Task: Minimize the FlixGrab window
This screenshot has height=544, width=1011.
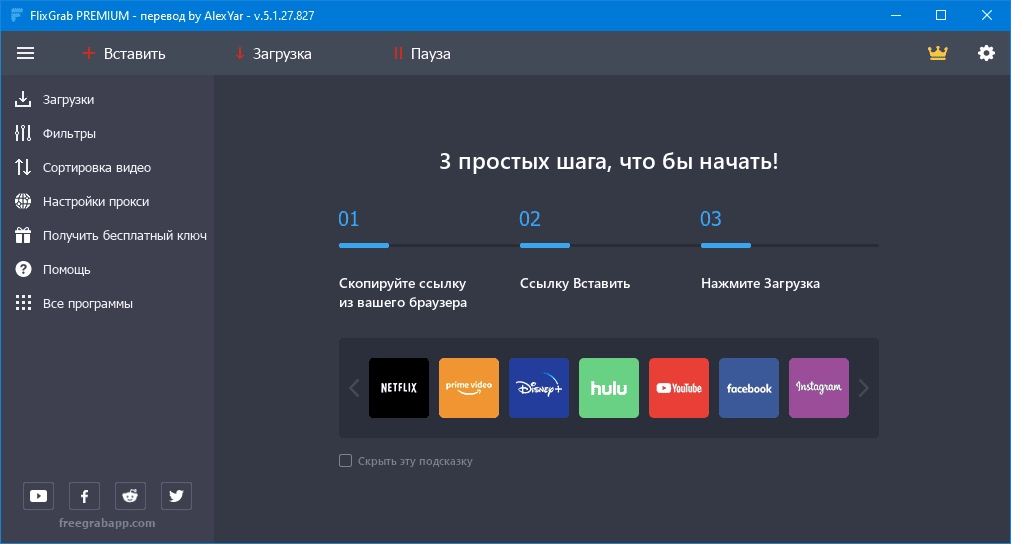Action: point(896,15)
